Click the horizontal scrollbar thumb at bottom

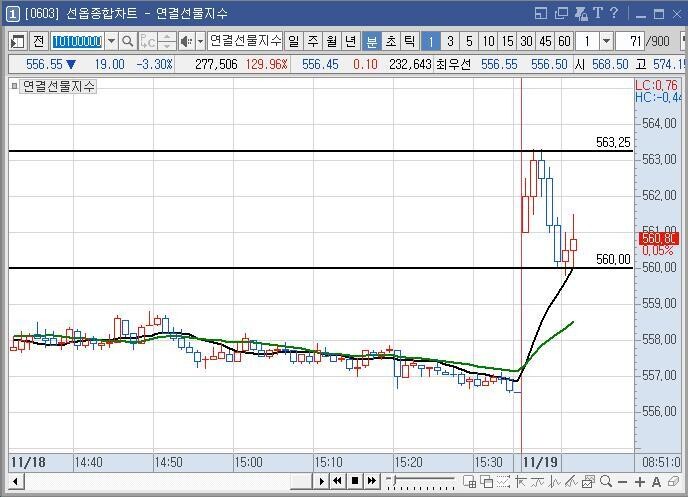(301, 482)
